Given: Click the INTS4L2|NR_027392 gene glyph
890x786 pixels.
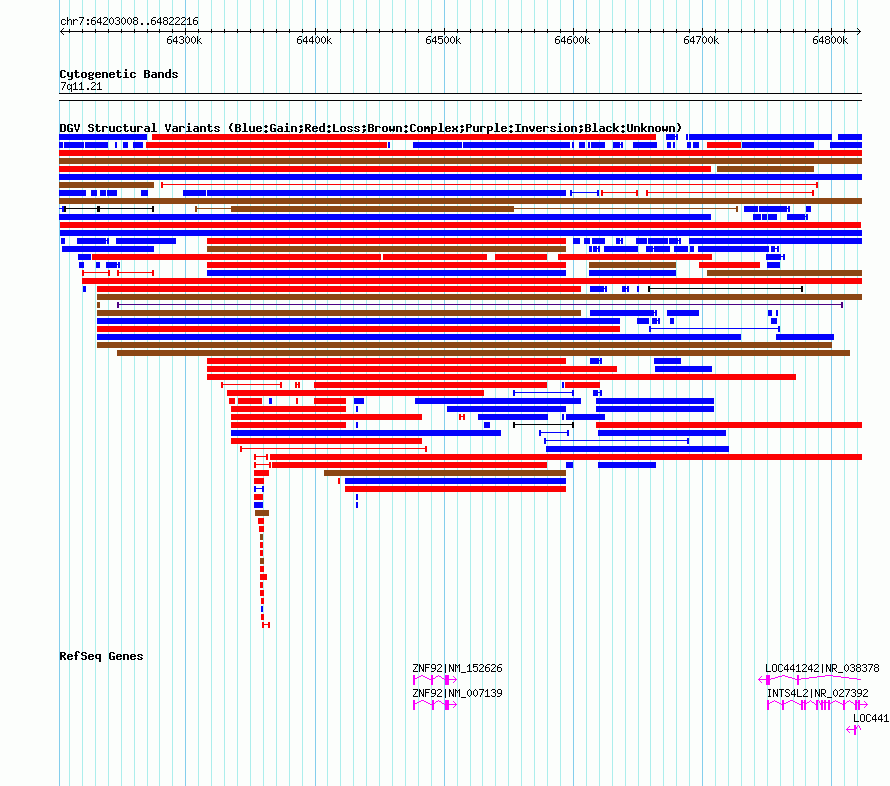Looking at the screenshot, I should coord(817,705).
